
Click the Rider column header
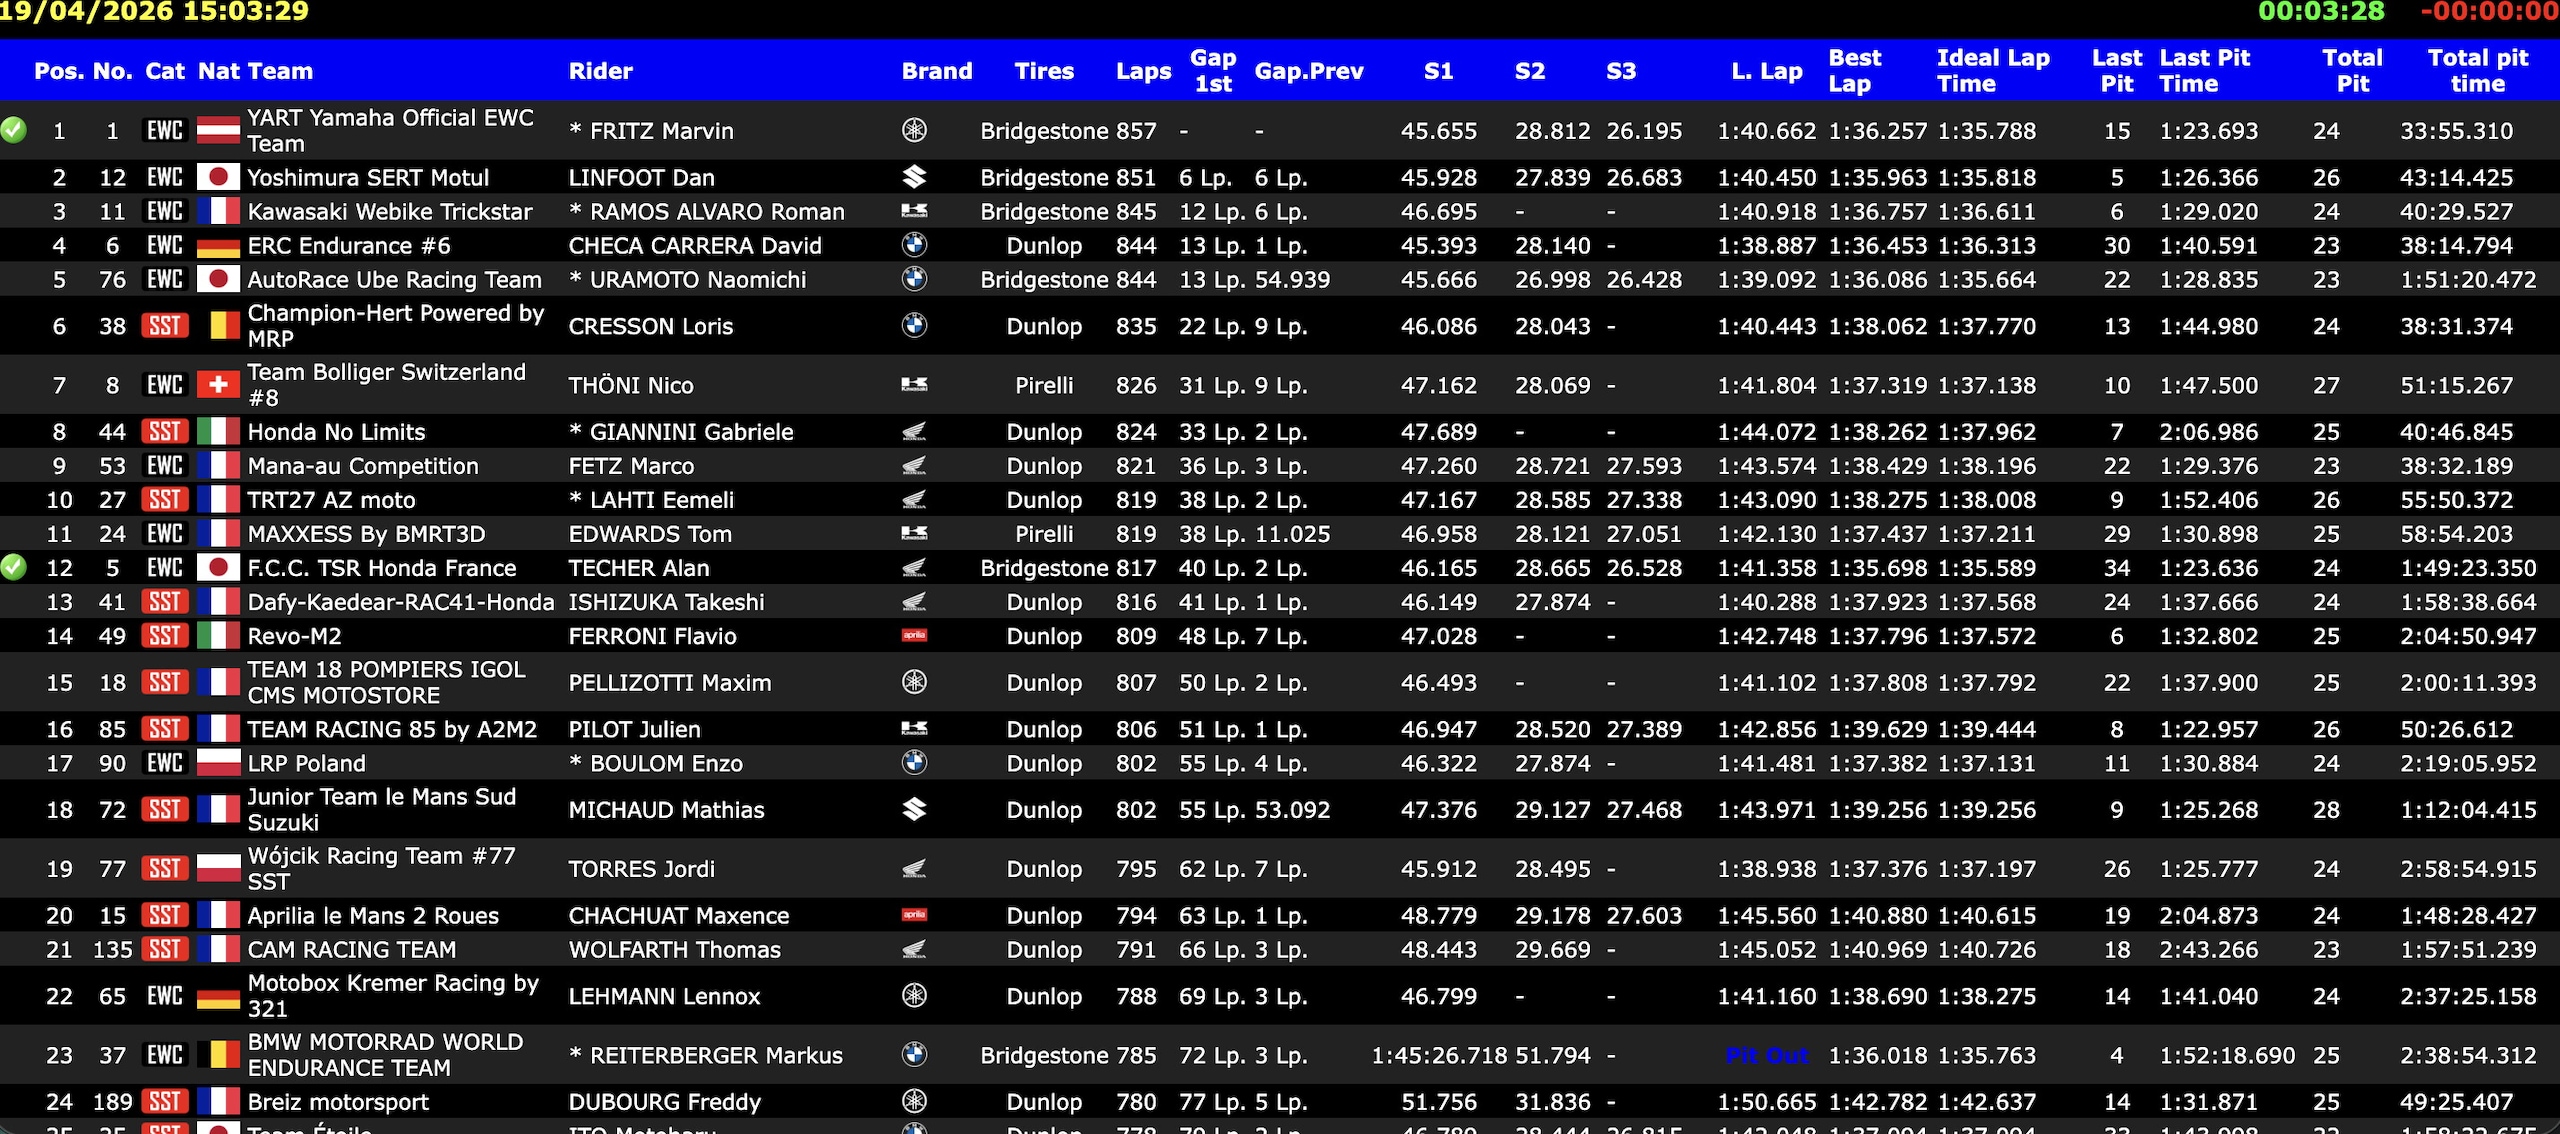point(600,71)
